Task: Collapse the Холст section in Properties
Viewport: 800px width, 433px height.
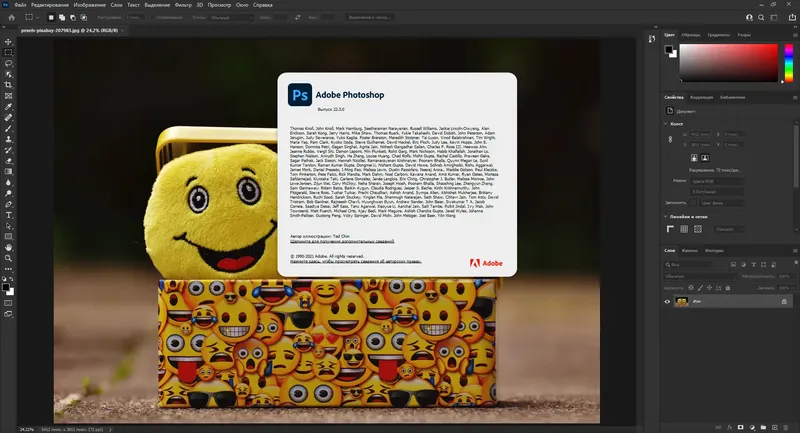Action: [x=666, y=123]
